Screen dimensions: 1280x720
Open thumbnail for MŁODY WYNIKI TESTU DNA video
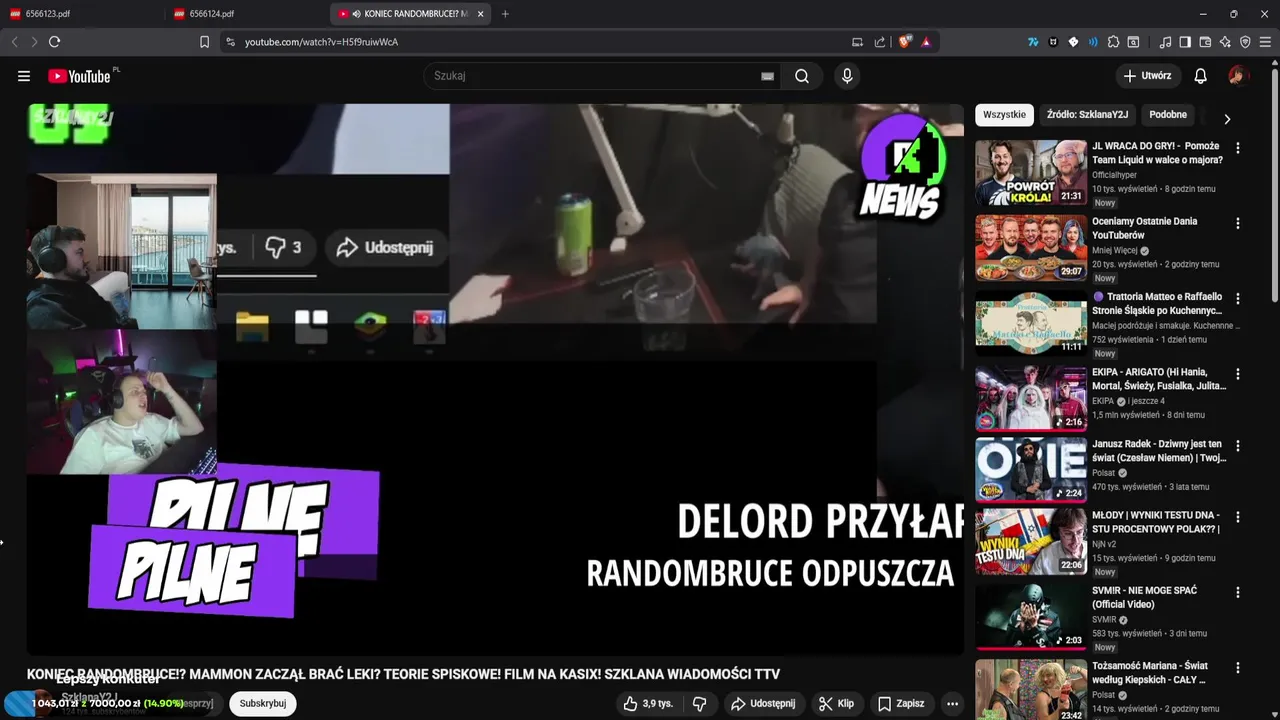tap(1031, 541)
